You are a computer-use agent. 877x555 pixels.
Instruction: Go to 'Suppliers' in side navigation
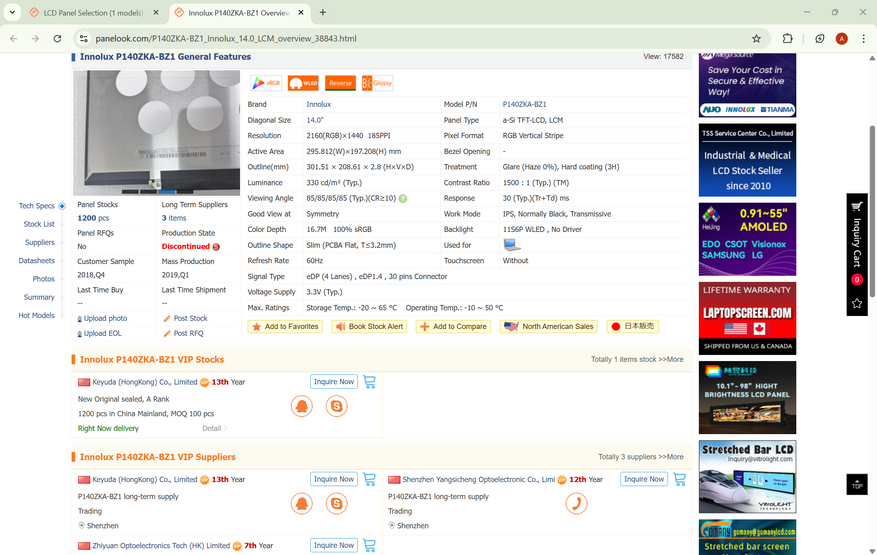click(40, 243)
